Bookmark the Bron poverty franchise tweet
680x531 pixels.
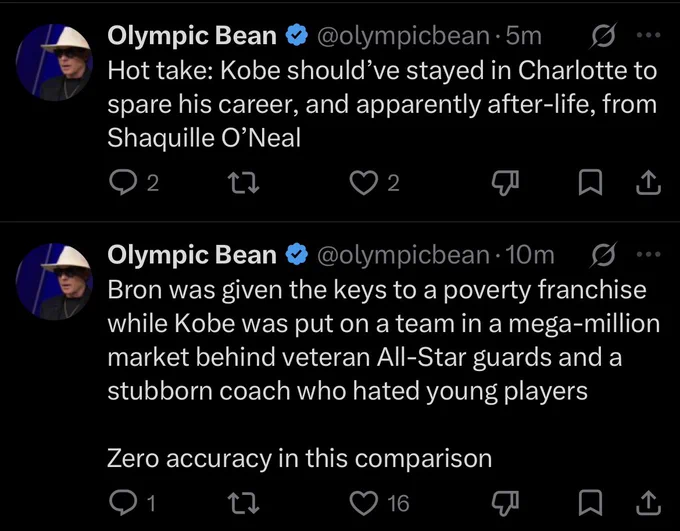(590, 503)
